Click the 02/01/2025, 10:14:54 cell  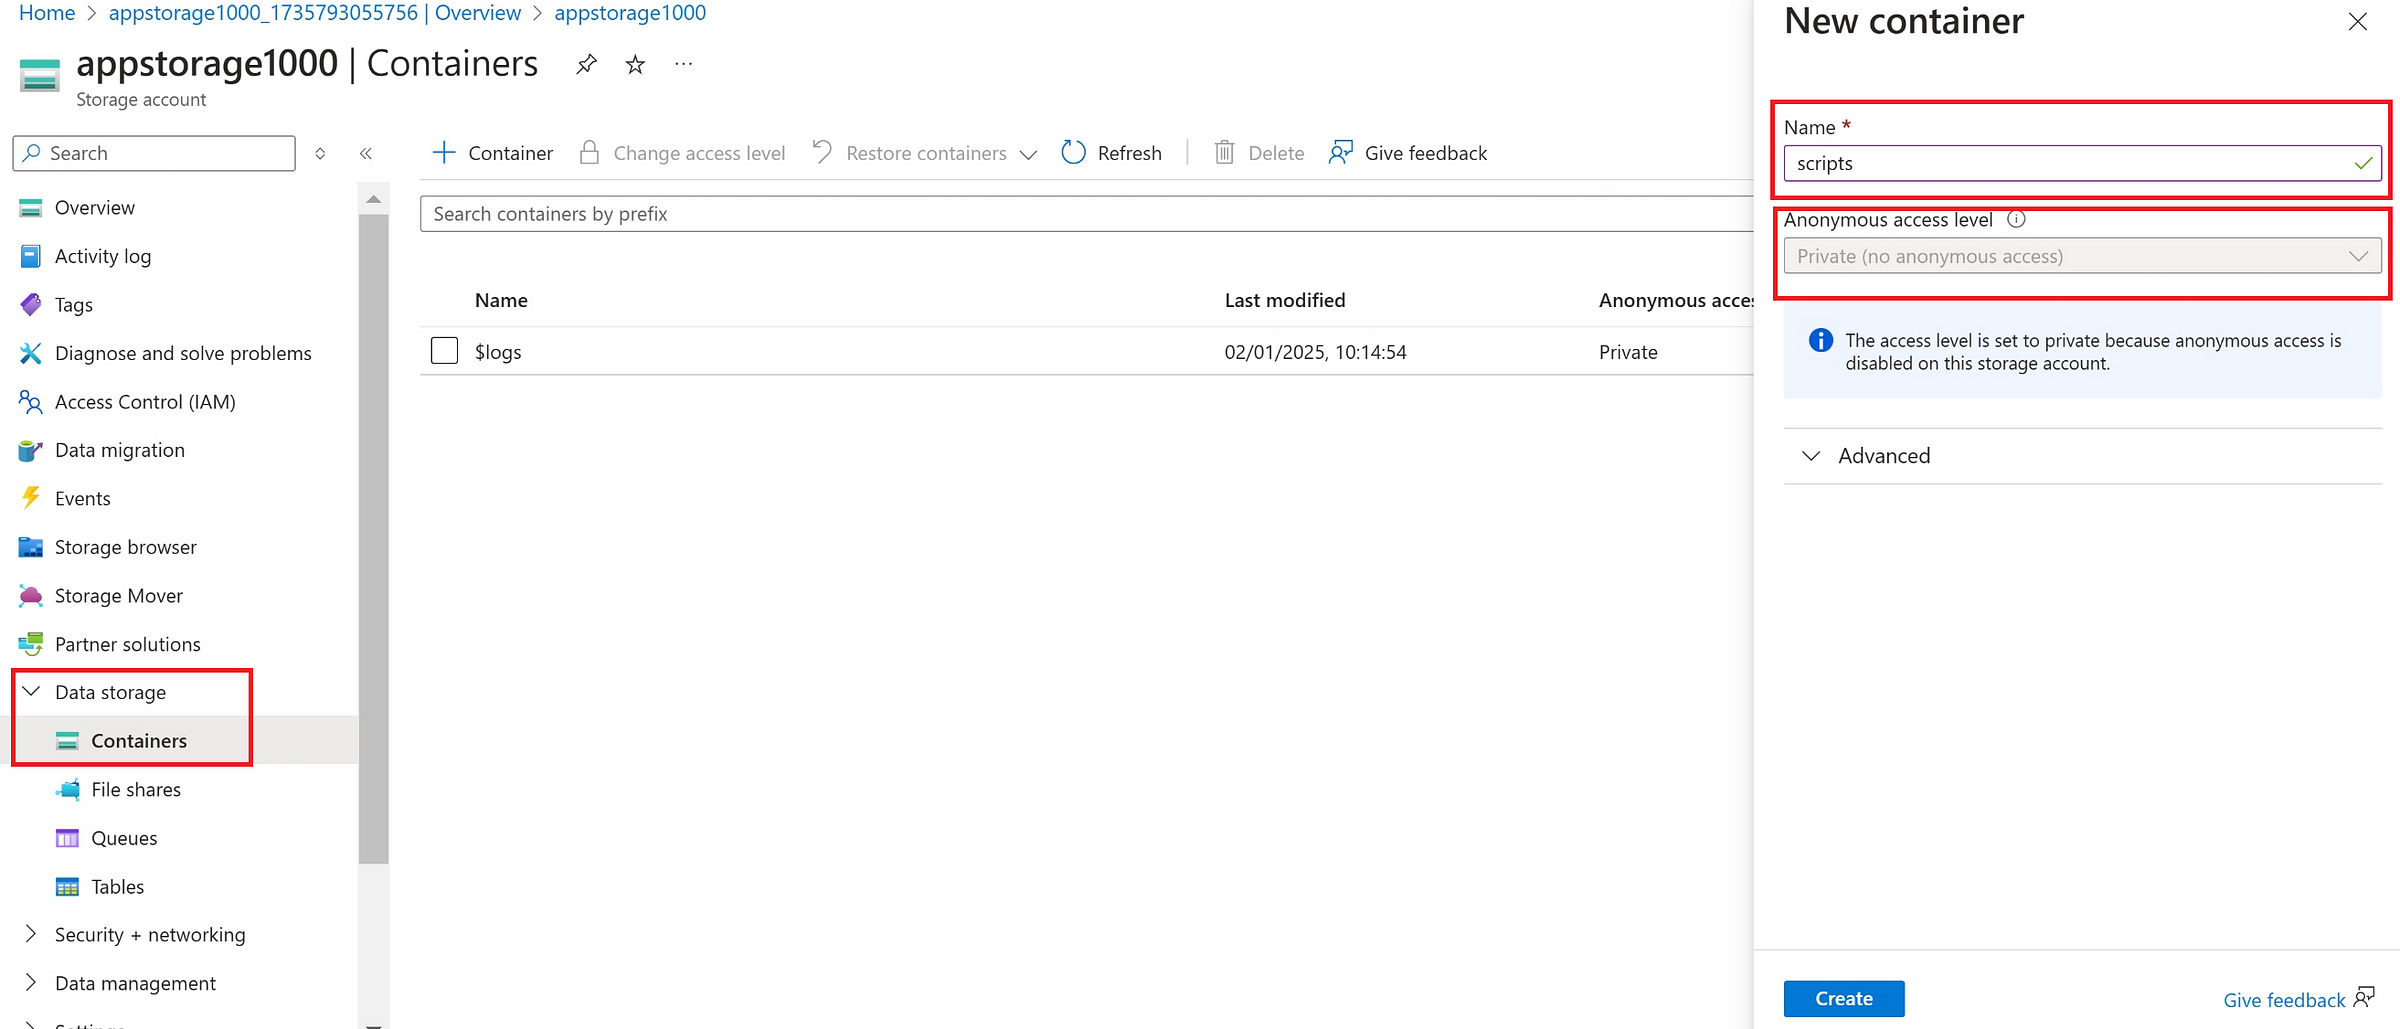(1315, 352)
